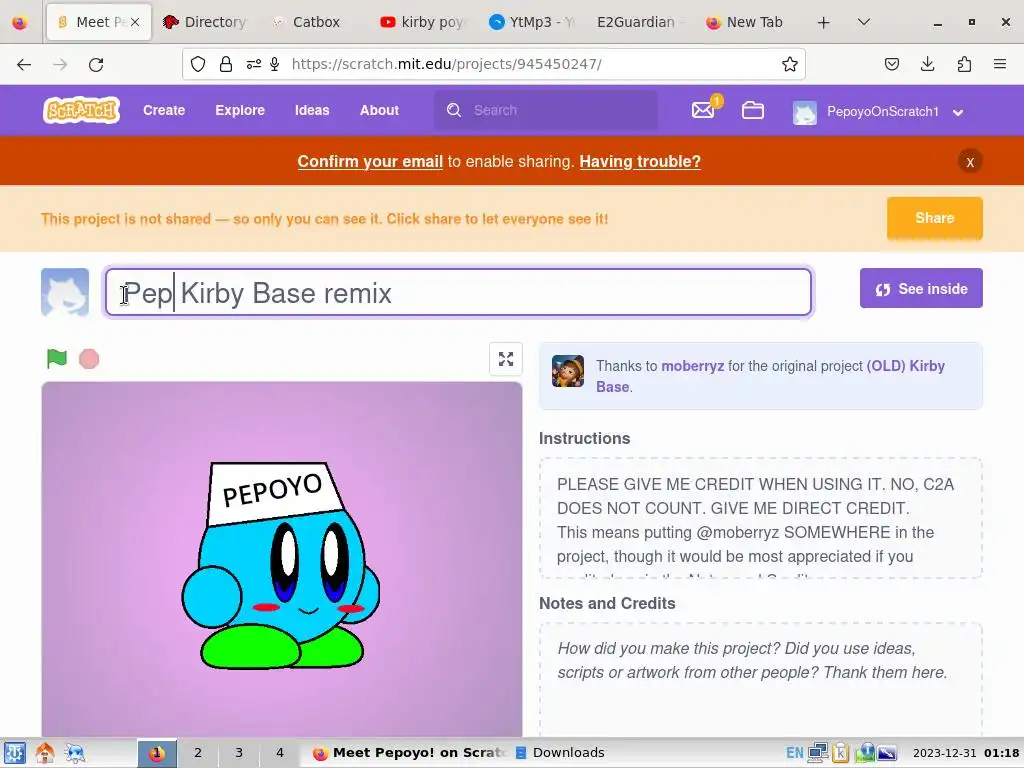Click the project author avatar beside the title
The image size is (1024, 768).
click(x=65, y=292)
